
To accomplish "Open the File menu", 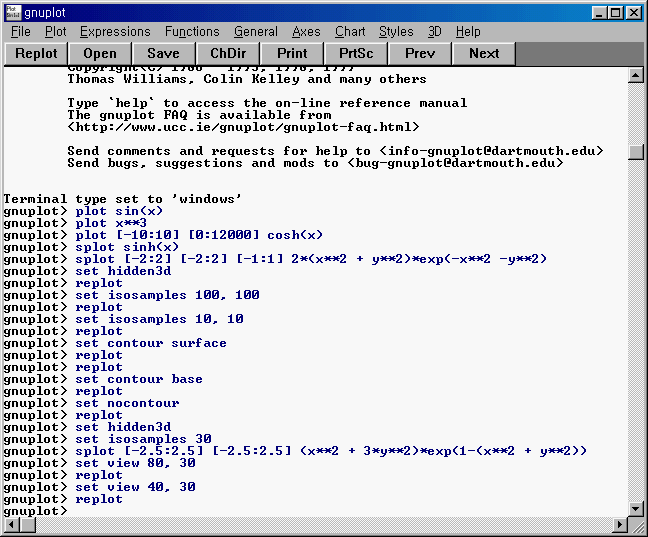I will (21, 32).
